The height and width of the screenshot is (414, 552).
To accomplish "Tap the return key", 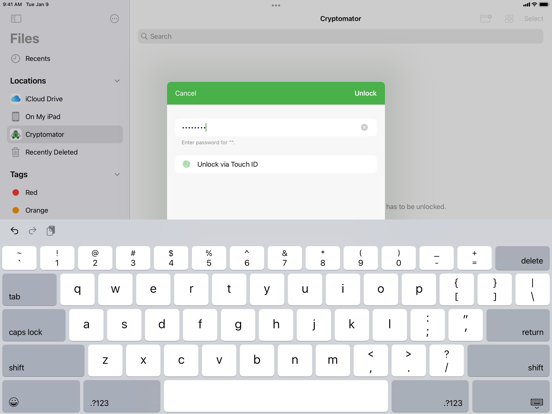I will coord(518,325).
